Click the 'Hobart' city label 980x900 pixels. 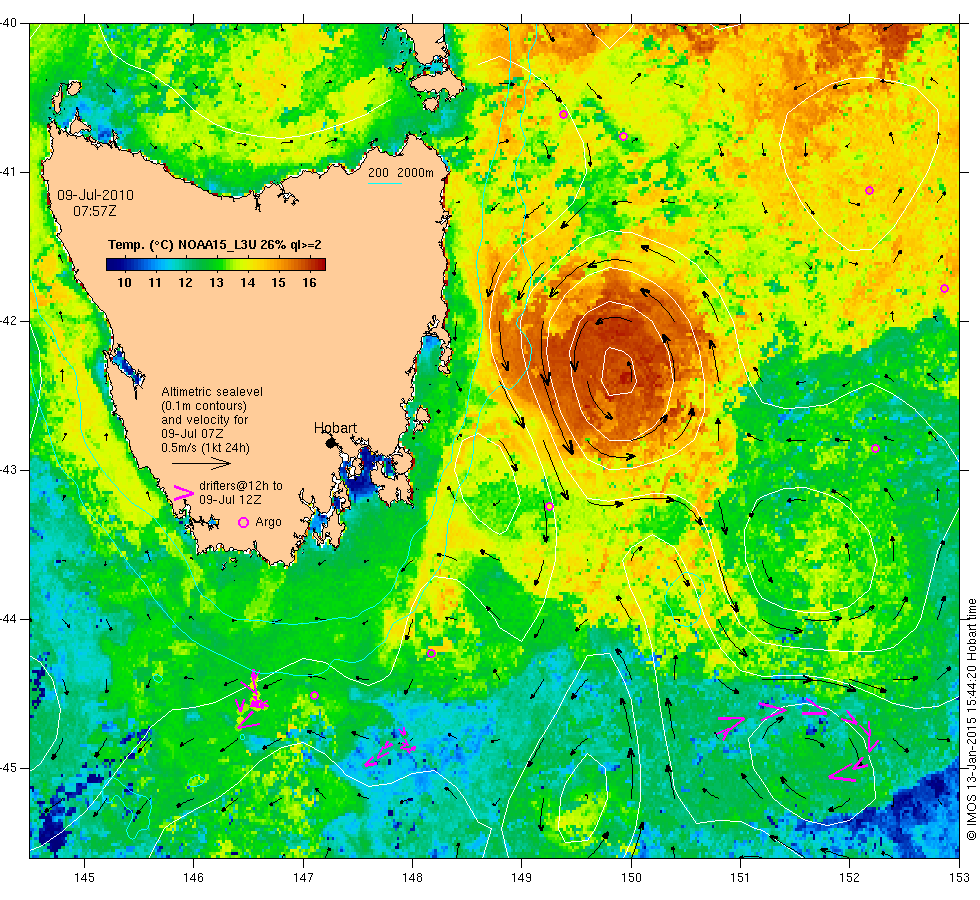click(335, 428)
